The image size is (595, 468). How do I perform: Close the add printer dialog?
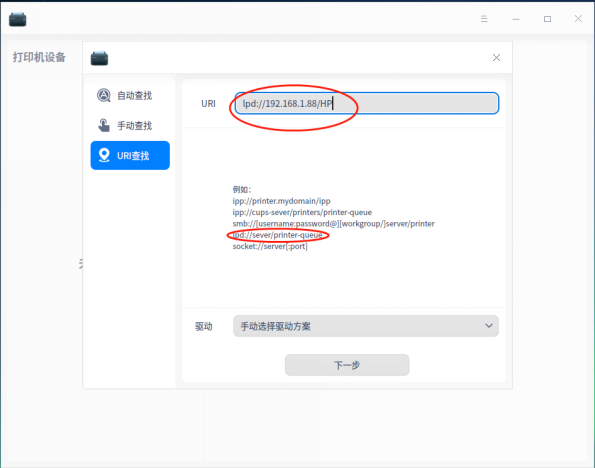point(496,57)
